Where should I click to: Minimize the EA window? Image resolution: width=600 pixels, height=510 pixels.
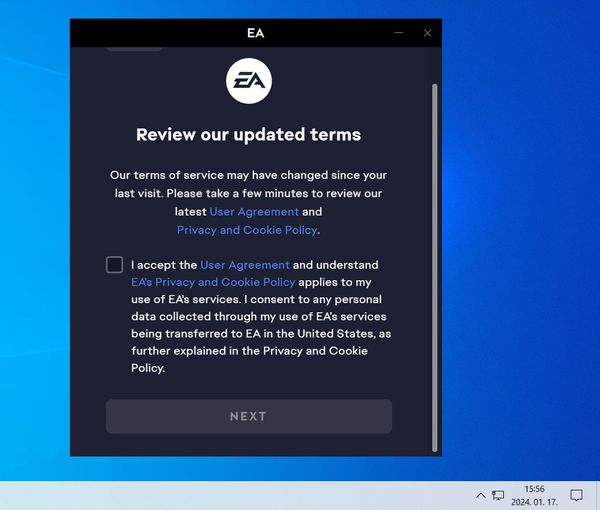400,33
